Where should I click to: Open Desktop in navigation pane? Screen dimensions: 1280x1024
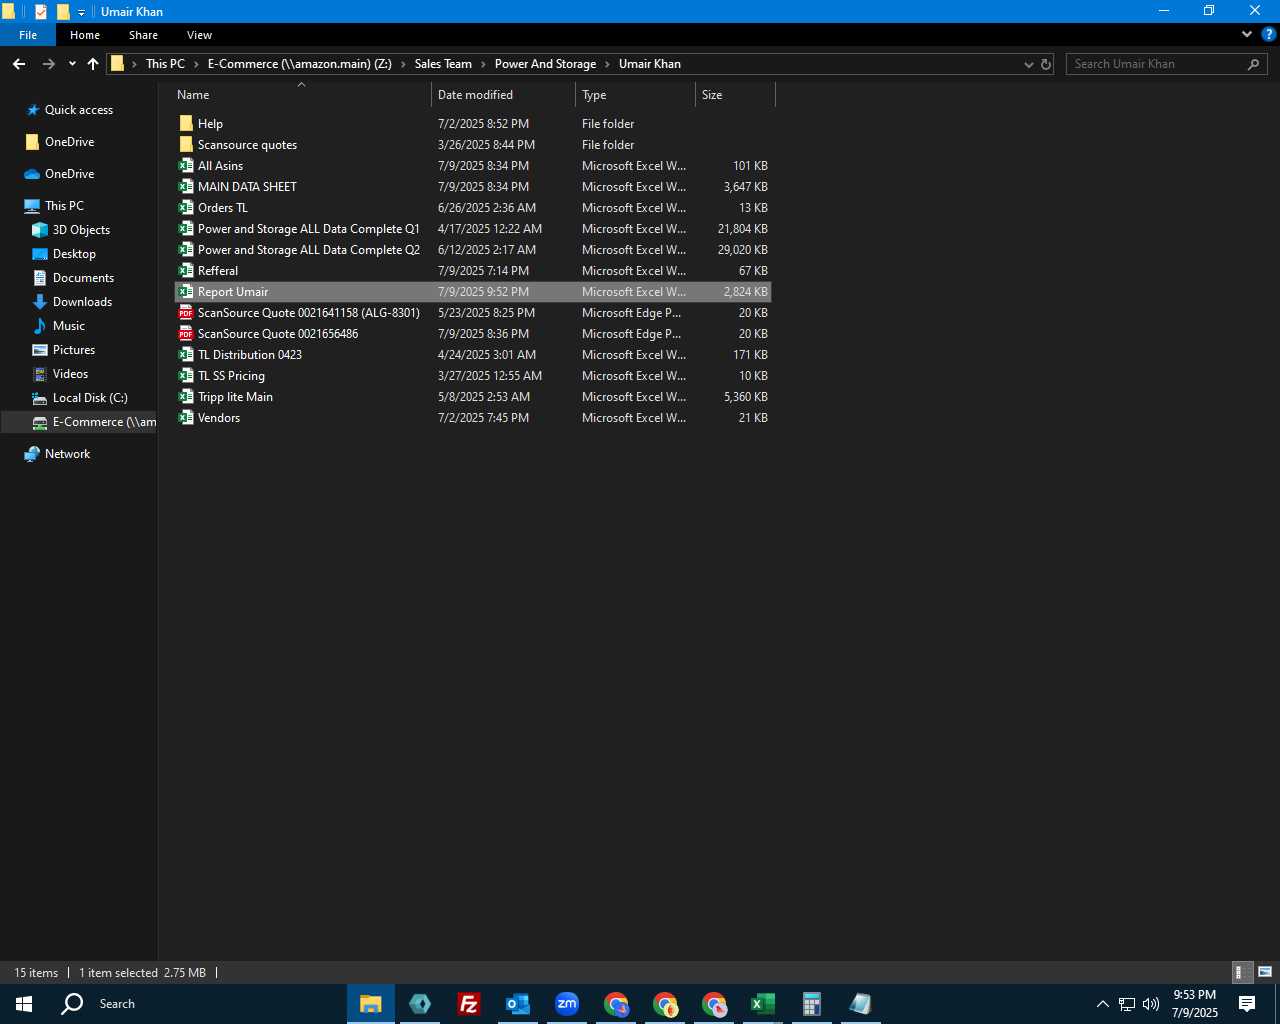74,254
